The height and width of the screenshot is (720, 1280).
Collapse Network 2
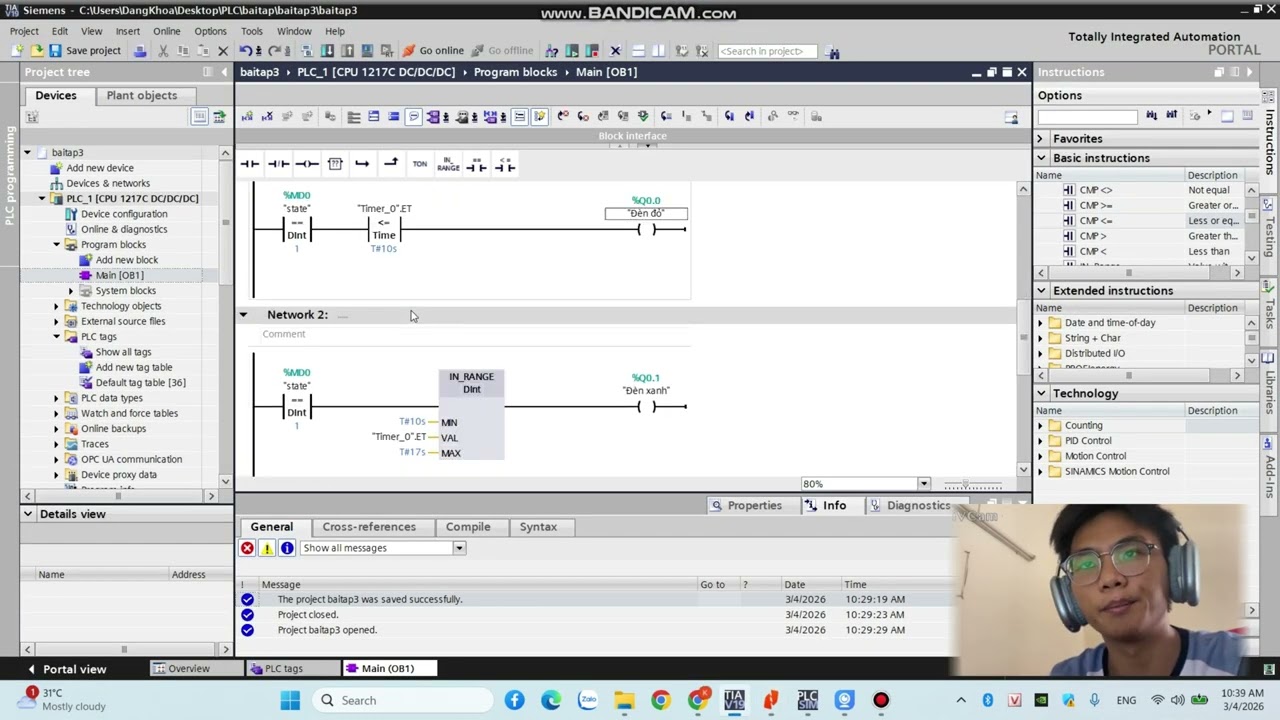point(243,315)
